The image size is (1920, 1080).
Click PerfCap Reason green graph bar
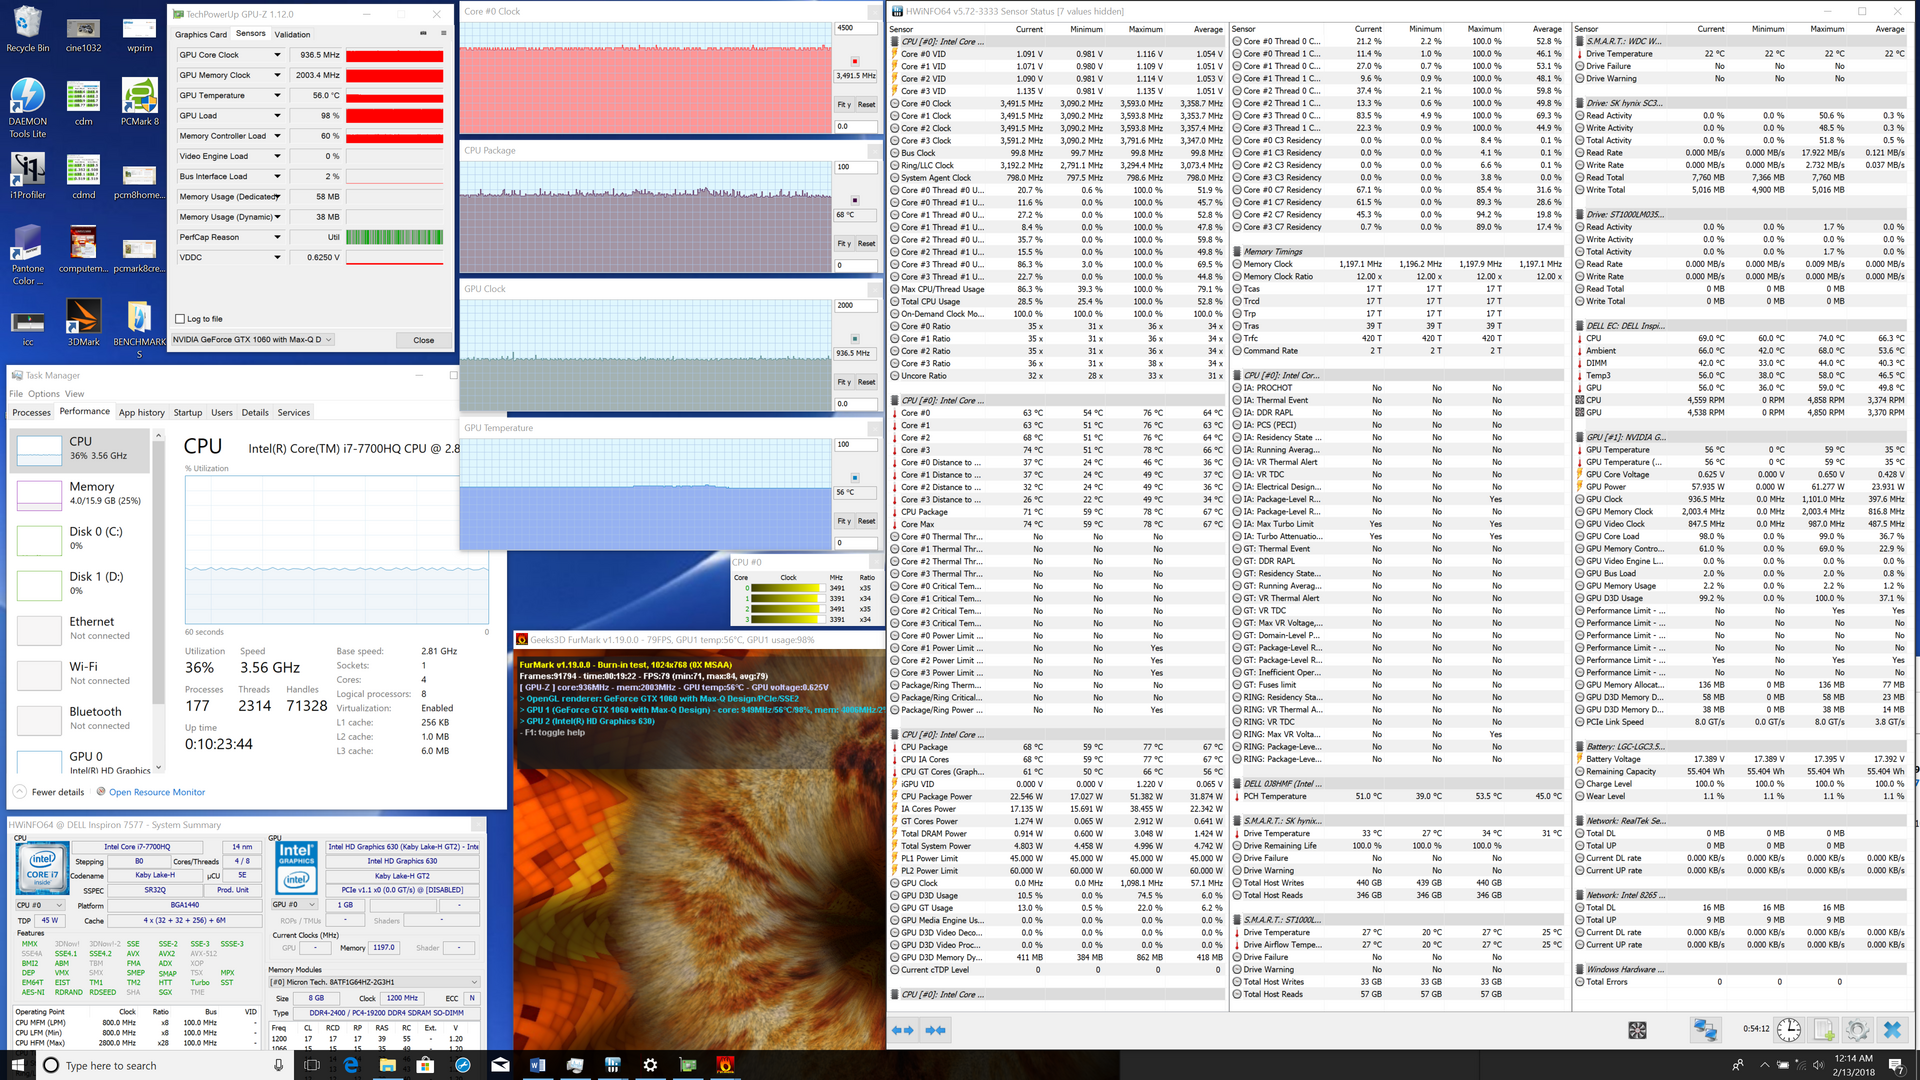(394, 237)
